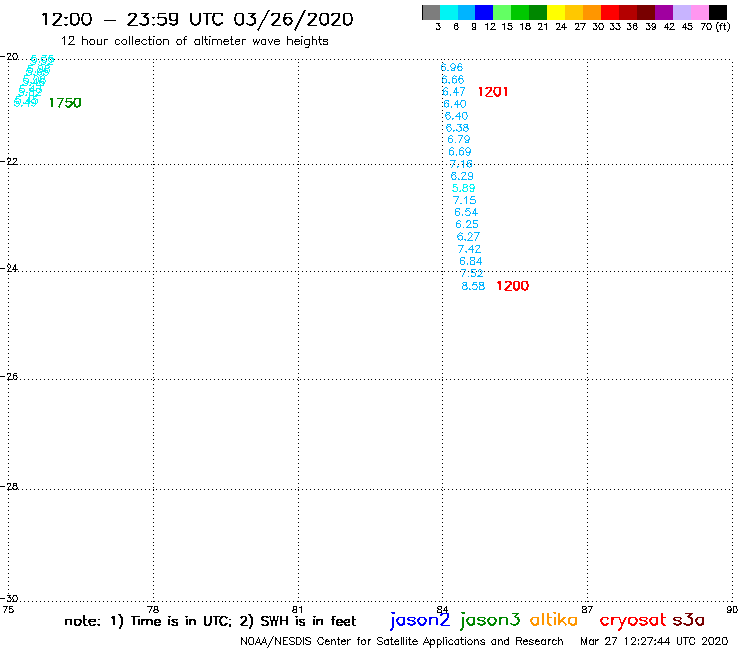Image resolution: width=740 pixels, height=650 pixels.
Task: Select the green 1750 time label
Action: tap(65, 102)
